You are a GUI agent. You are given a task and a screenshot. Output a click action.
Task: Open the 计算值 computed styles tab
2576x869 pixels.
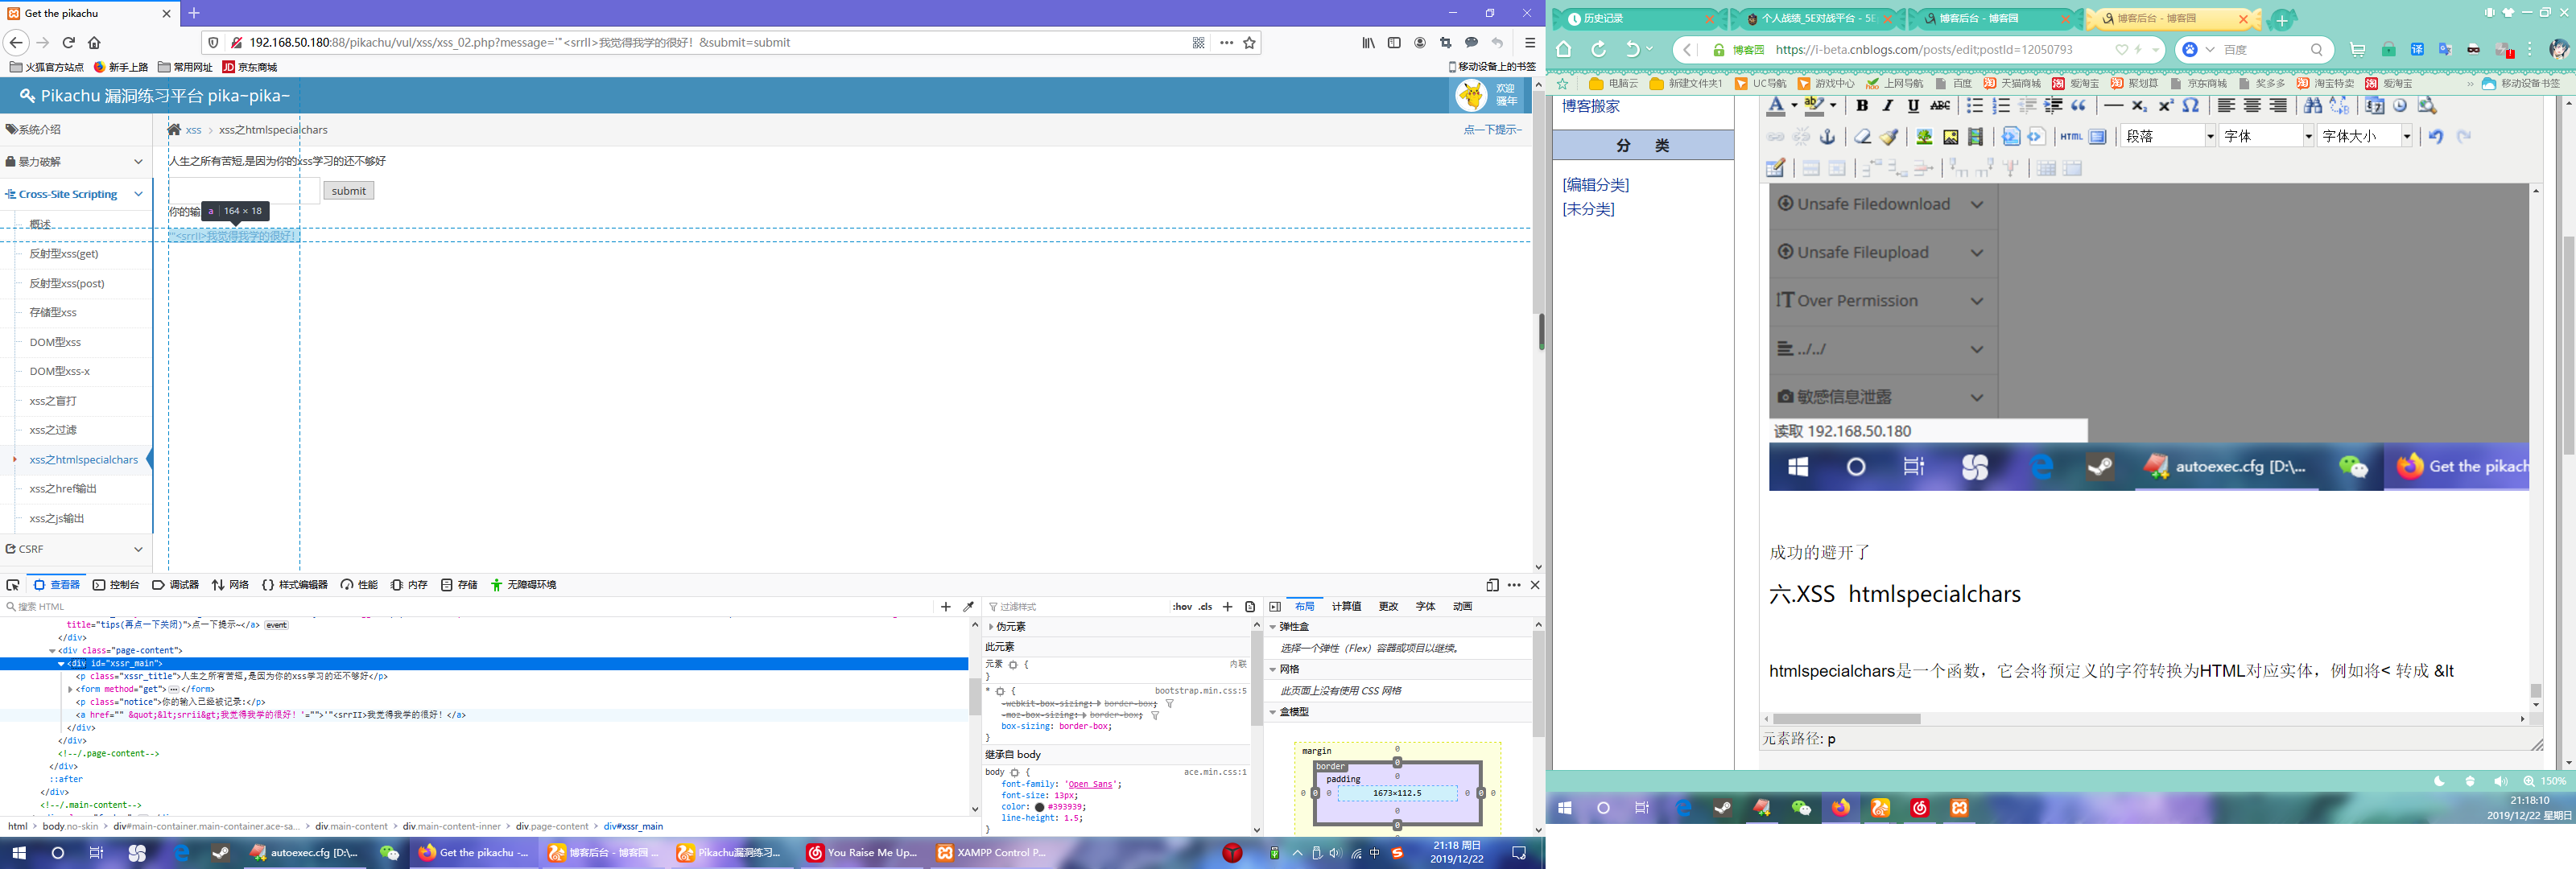(1346, 607)
